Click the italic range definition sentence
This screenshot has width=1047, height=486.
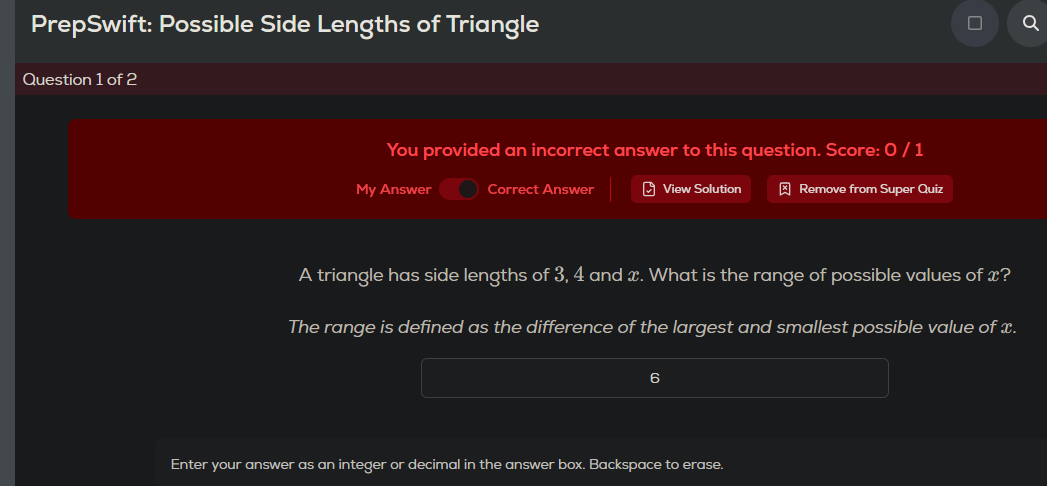pos(652,327)
